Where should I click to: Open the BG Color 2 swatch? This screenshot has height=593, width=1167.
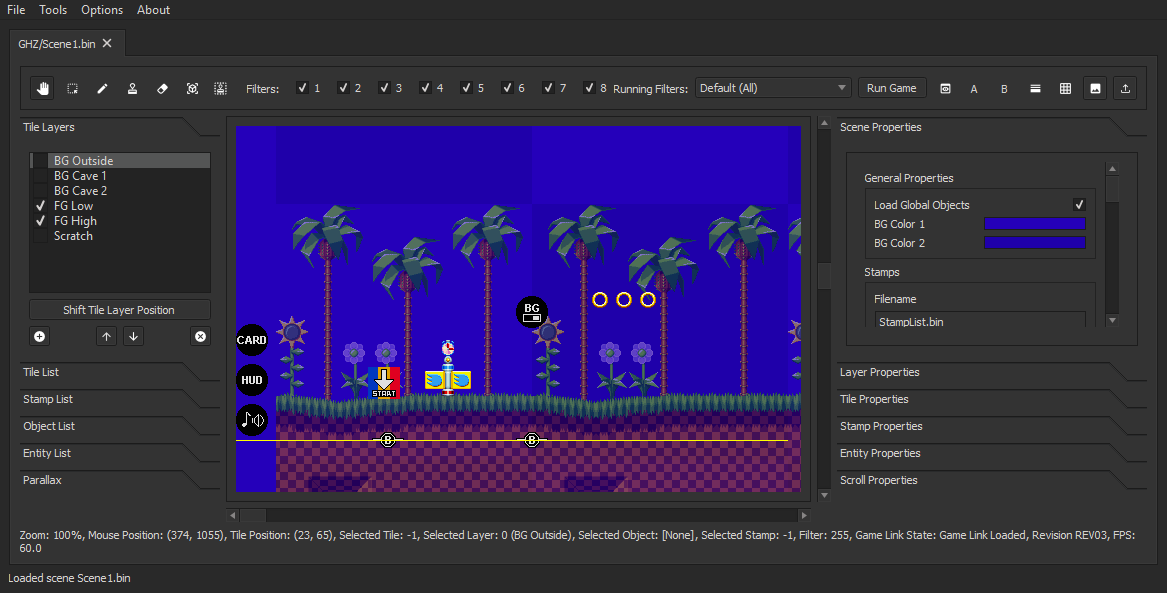pyautogui.click(x=1035, y=243)
